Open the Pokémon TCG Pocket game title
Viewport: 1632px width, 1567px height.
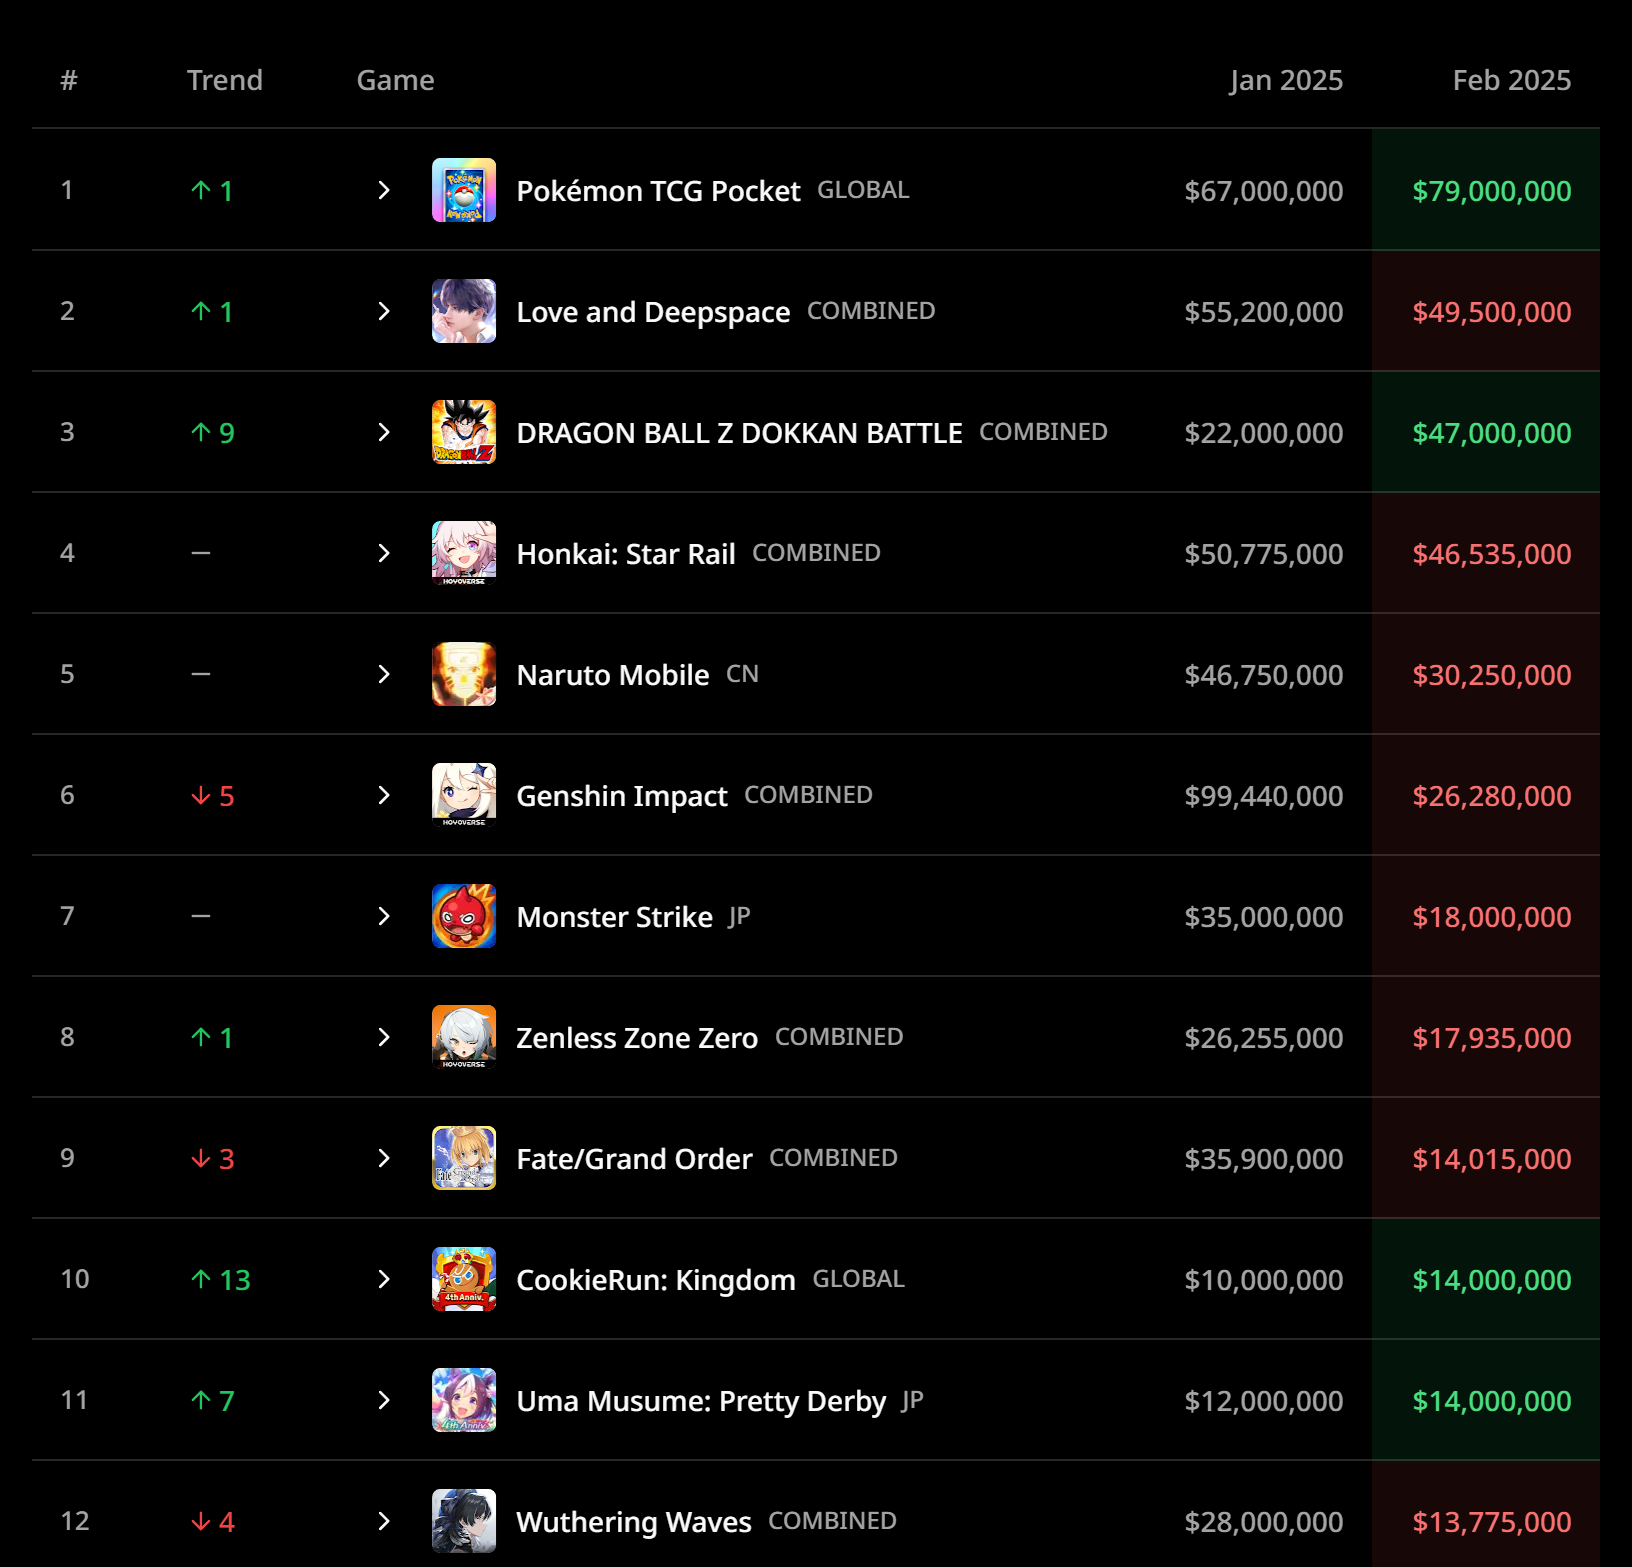[658, 191]
